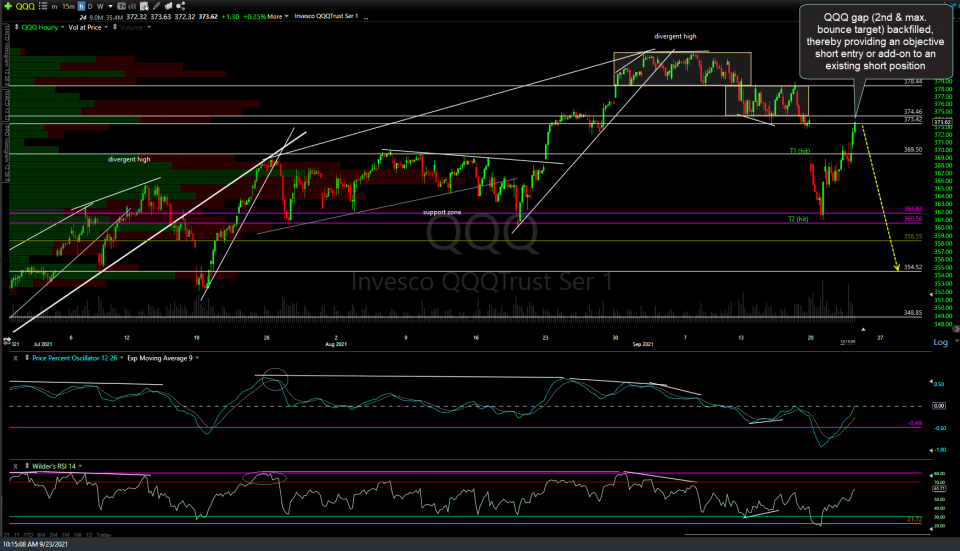Screen dimensions: 960x551
Task: Click the QQQ ticker symbol field
Action: 25,6
